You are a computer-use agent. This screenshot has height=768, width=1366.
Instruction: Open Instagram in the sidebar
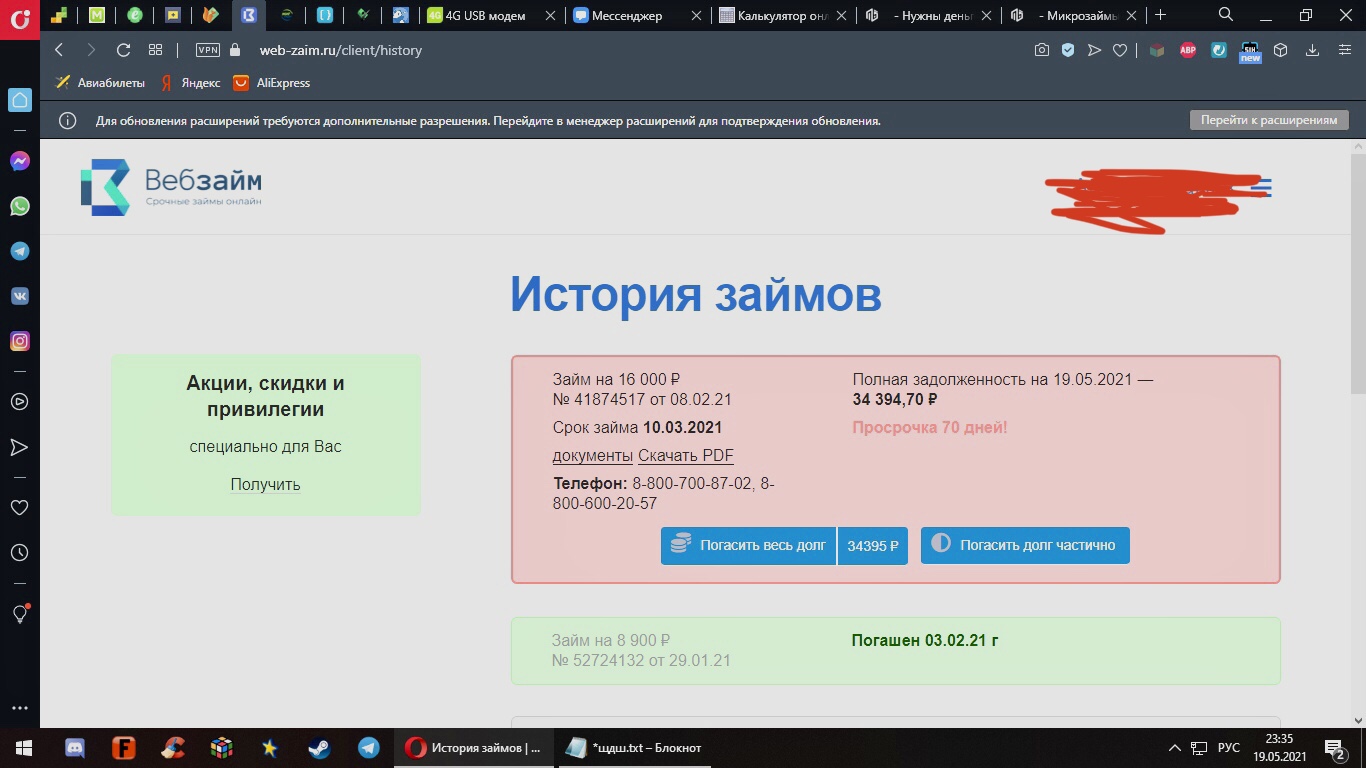pyautogui.click(x=19, y=341)
